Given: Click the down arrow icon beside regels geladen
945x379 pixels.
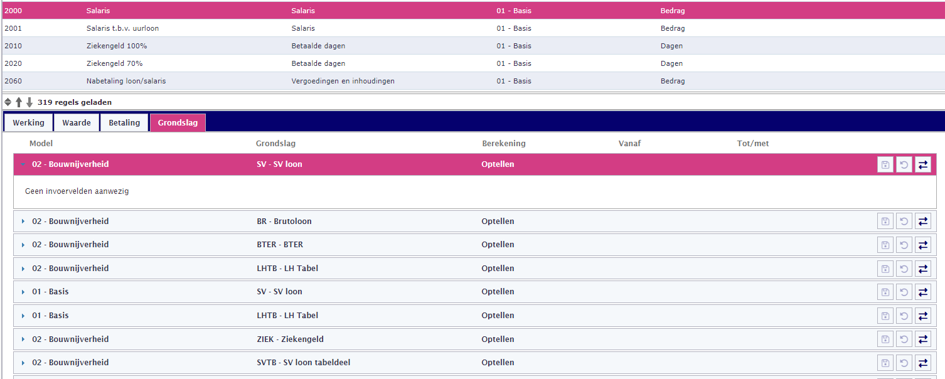Looking at the screenshot, I should pyautogui.click(x=29, y=102).
